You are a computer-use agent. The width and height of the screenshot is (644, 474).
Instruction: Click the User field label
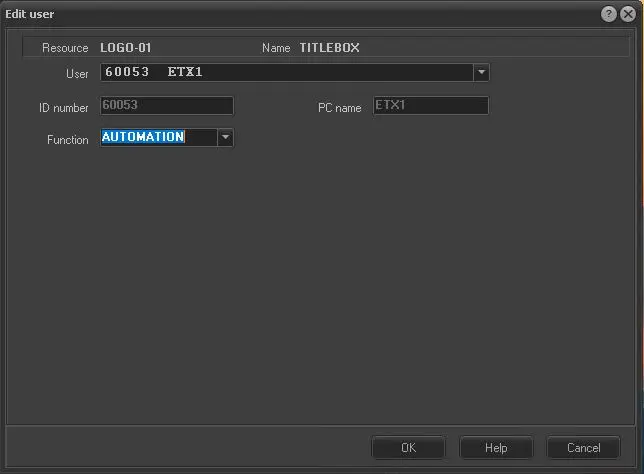tap(77, 74)
